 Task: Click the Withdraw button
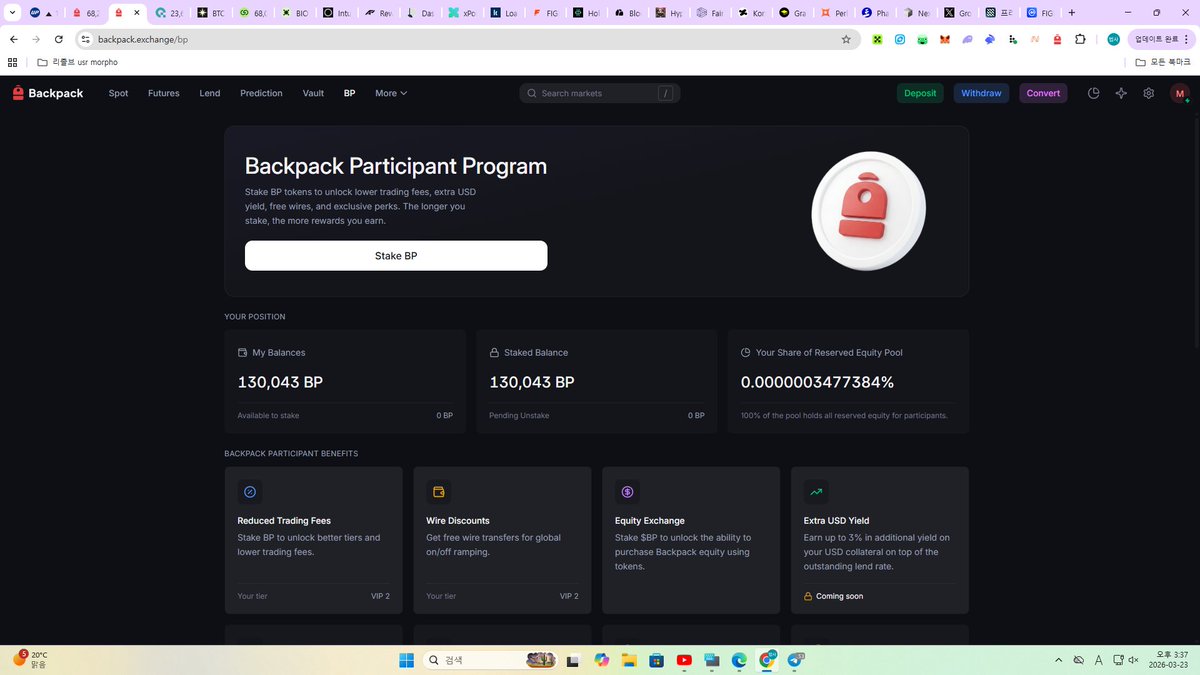coord(981,93)
